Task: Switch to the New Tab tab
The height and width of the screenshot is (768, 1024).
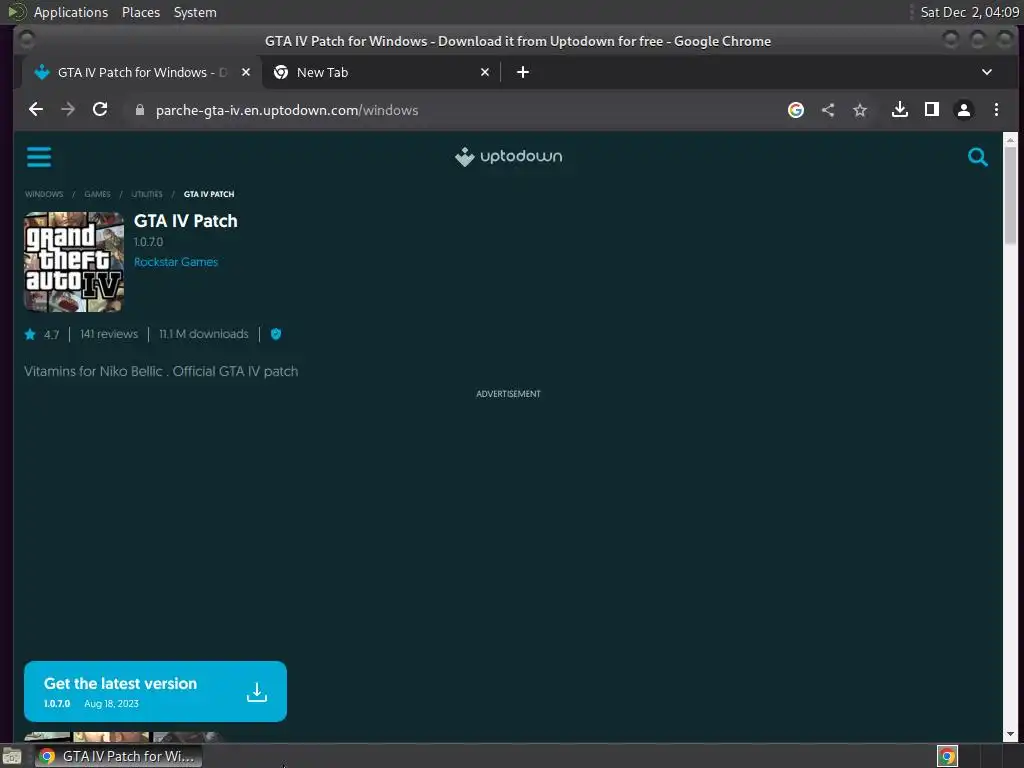Action: (381, 72)
